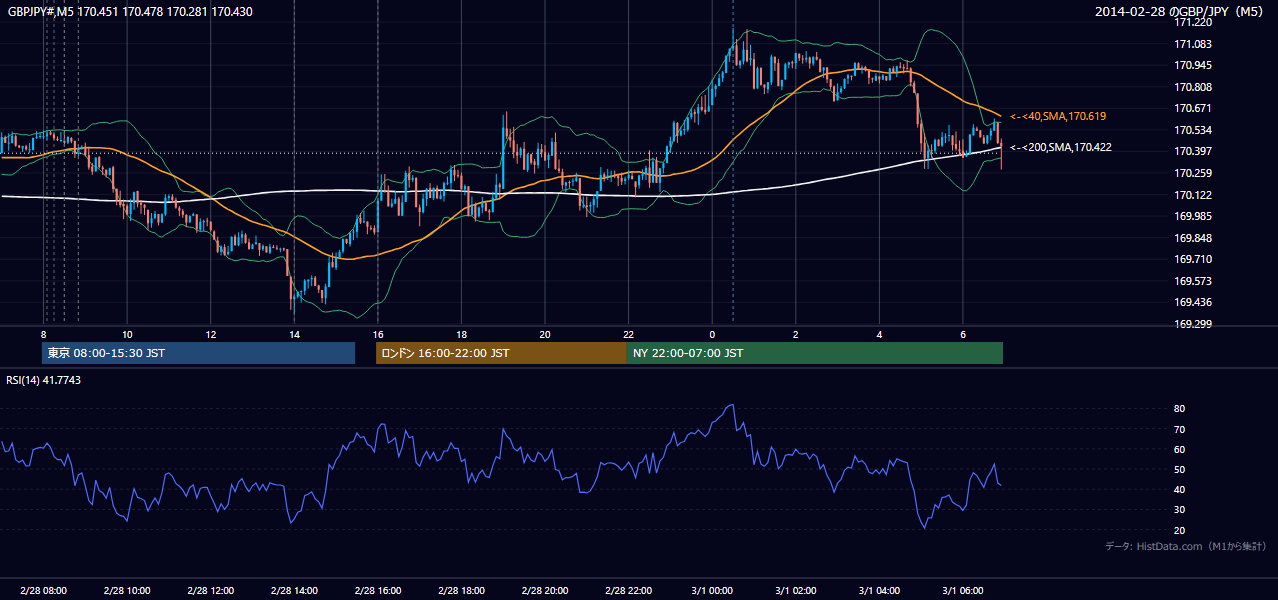
Task: Select the 東京 08:00-15:30 JST session bar
Action: pyautogui.click(x=198, y=353)
